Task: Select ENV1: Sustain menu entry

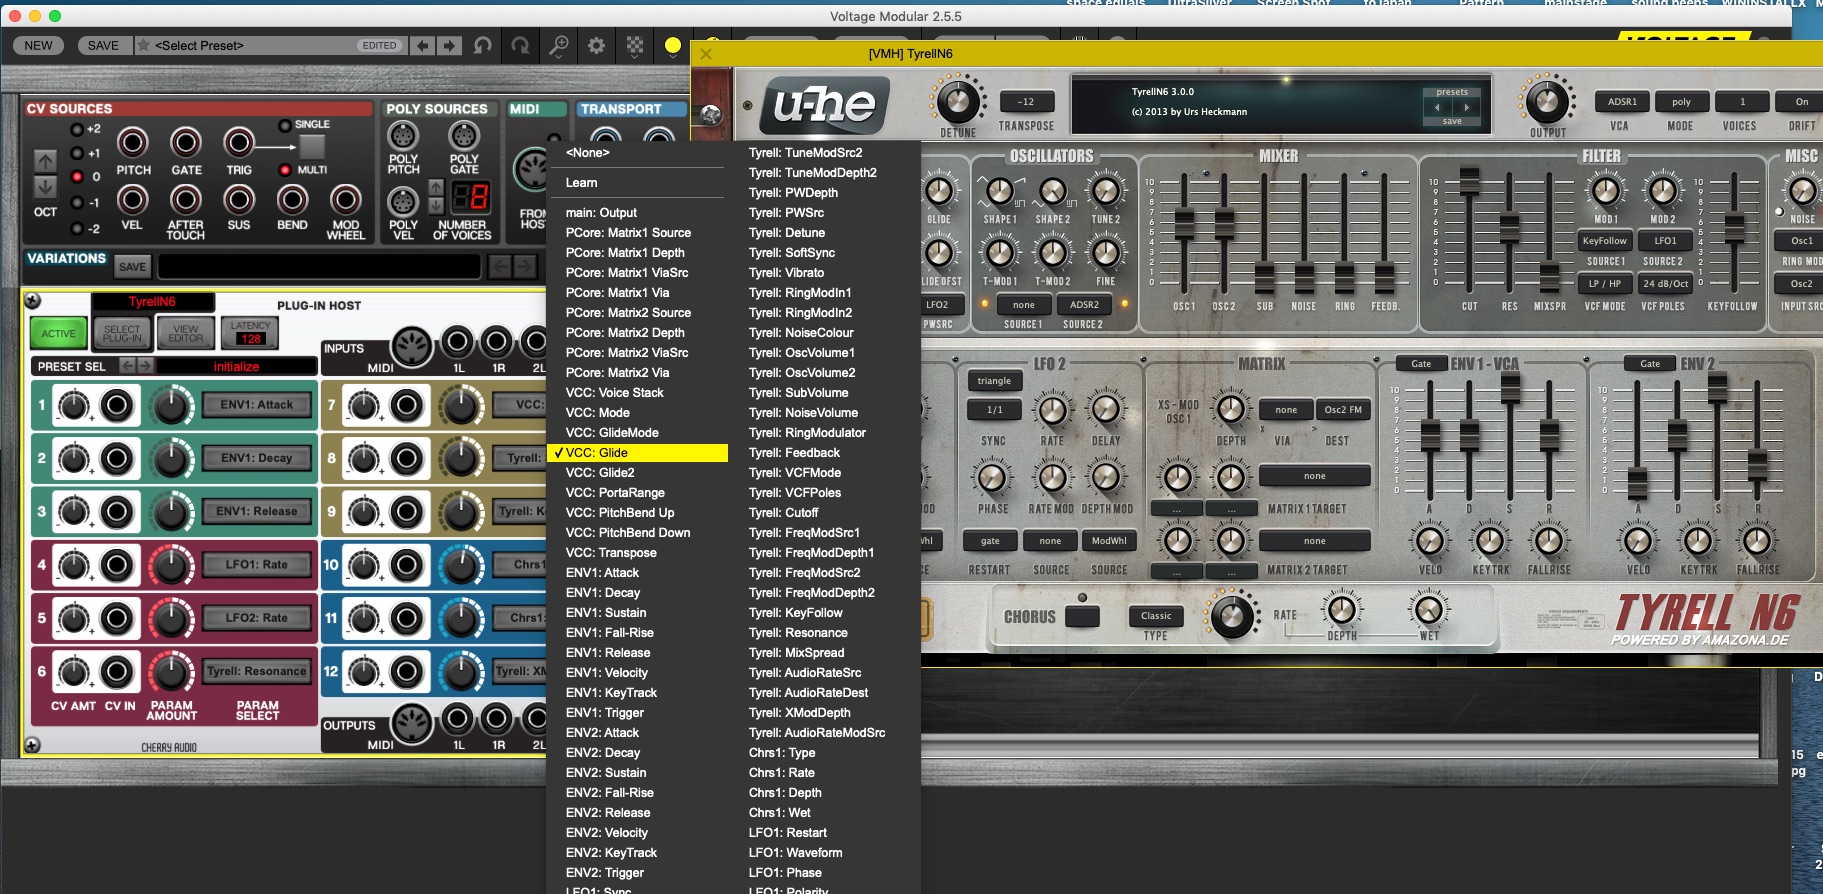Action: (x=636, y=613)
